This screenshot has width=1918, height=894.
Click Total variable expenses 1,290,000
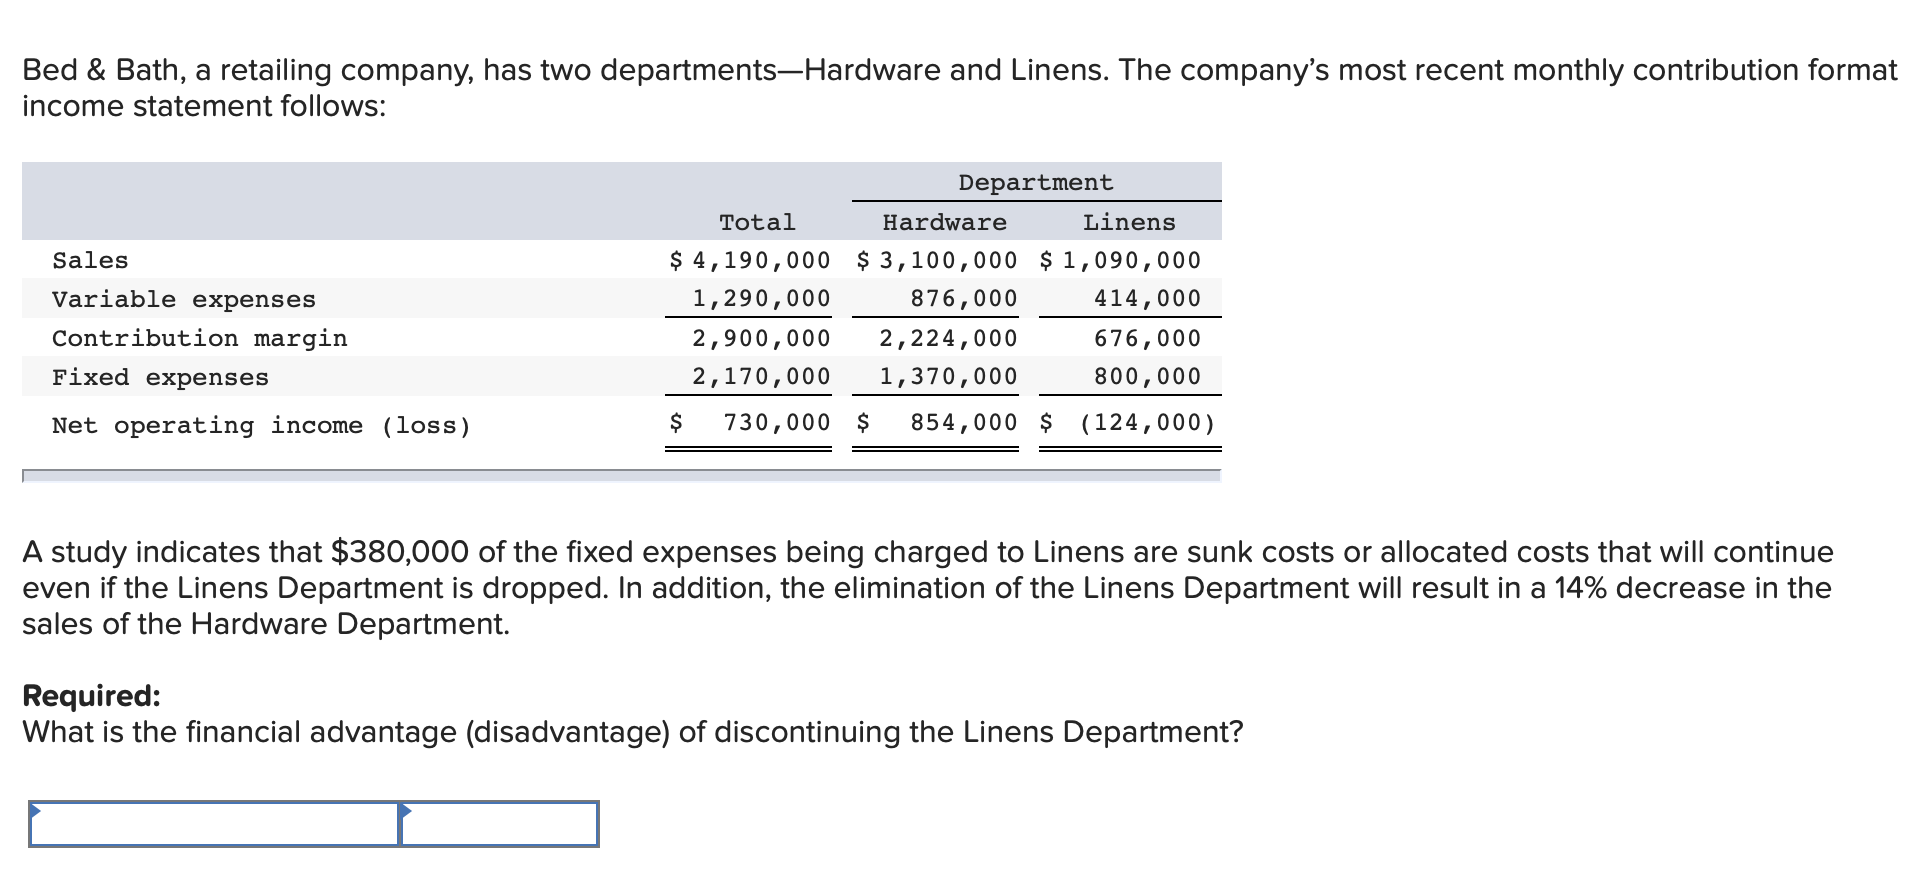(x=761, y=299)
